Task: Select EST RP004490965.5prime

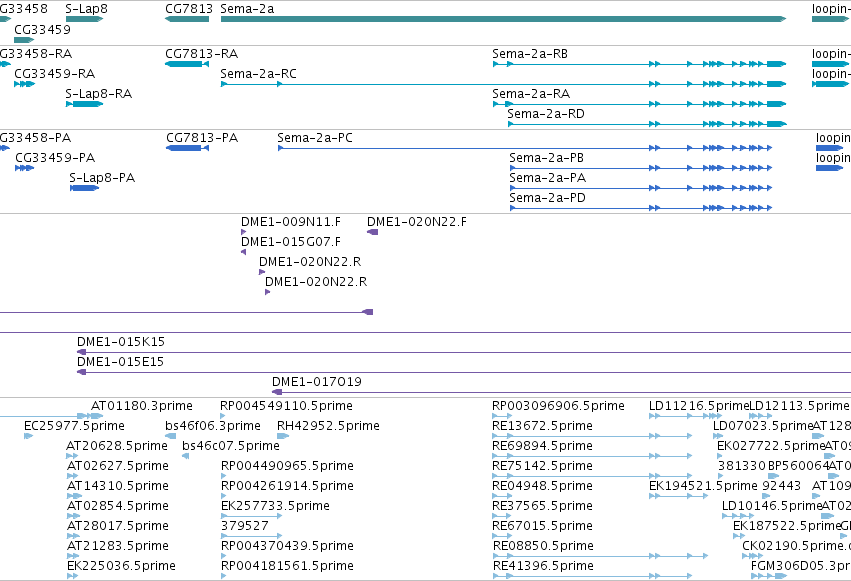Action: (224, 476)
